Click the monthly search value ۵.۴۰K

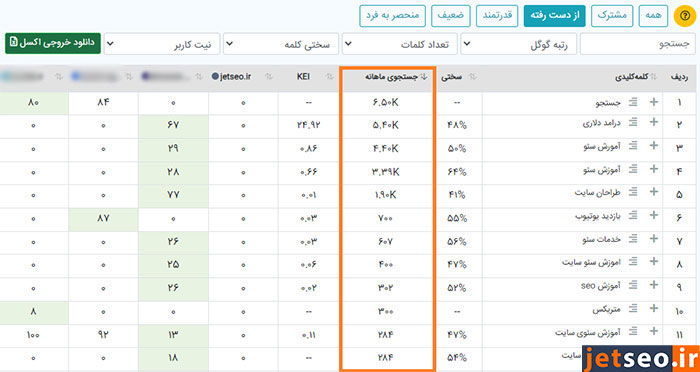(x=385, y=125)
